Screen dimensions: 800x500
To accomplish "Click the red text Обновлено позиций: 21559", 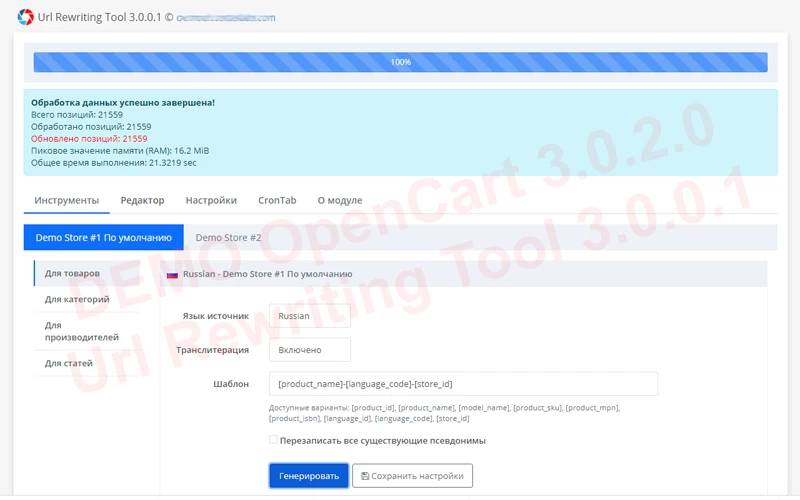I will point(89,139).
